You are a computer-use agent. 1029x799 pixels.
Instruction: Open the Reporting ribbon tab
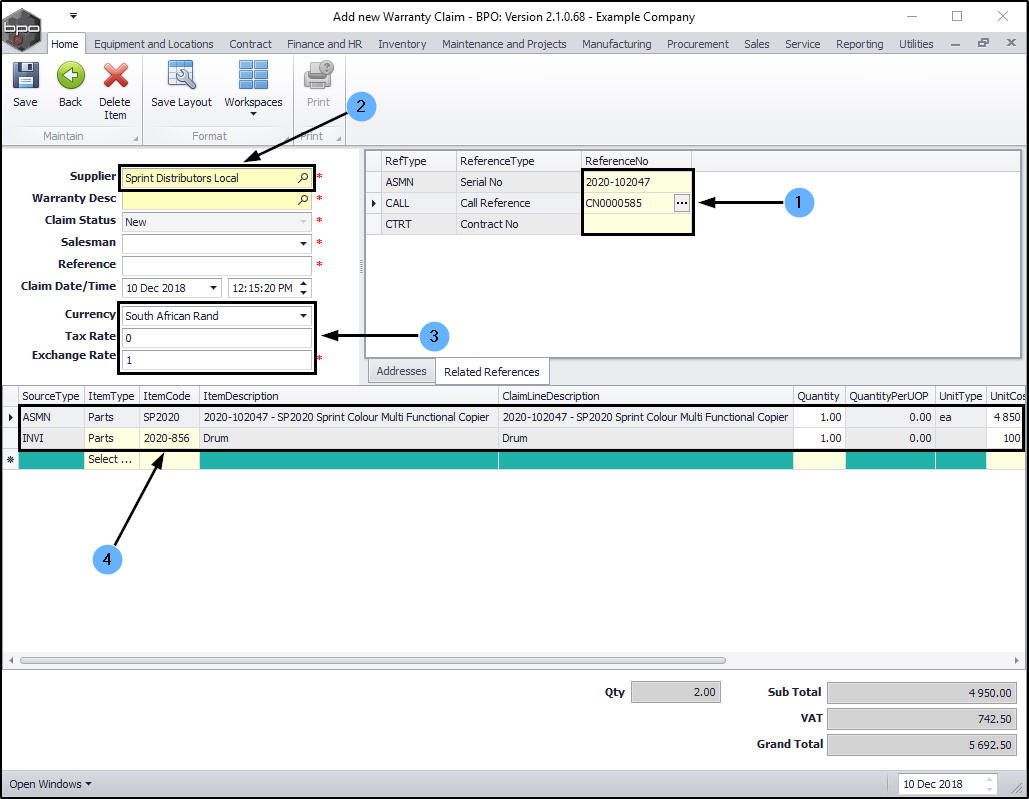859,44
